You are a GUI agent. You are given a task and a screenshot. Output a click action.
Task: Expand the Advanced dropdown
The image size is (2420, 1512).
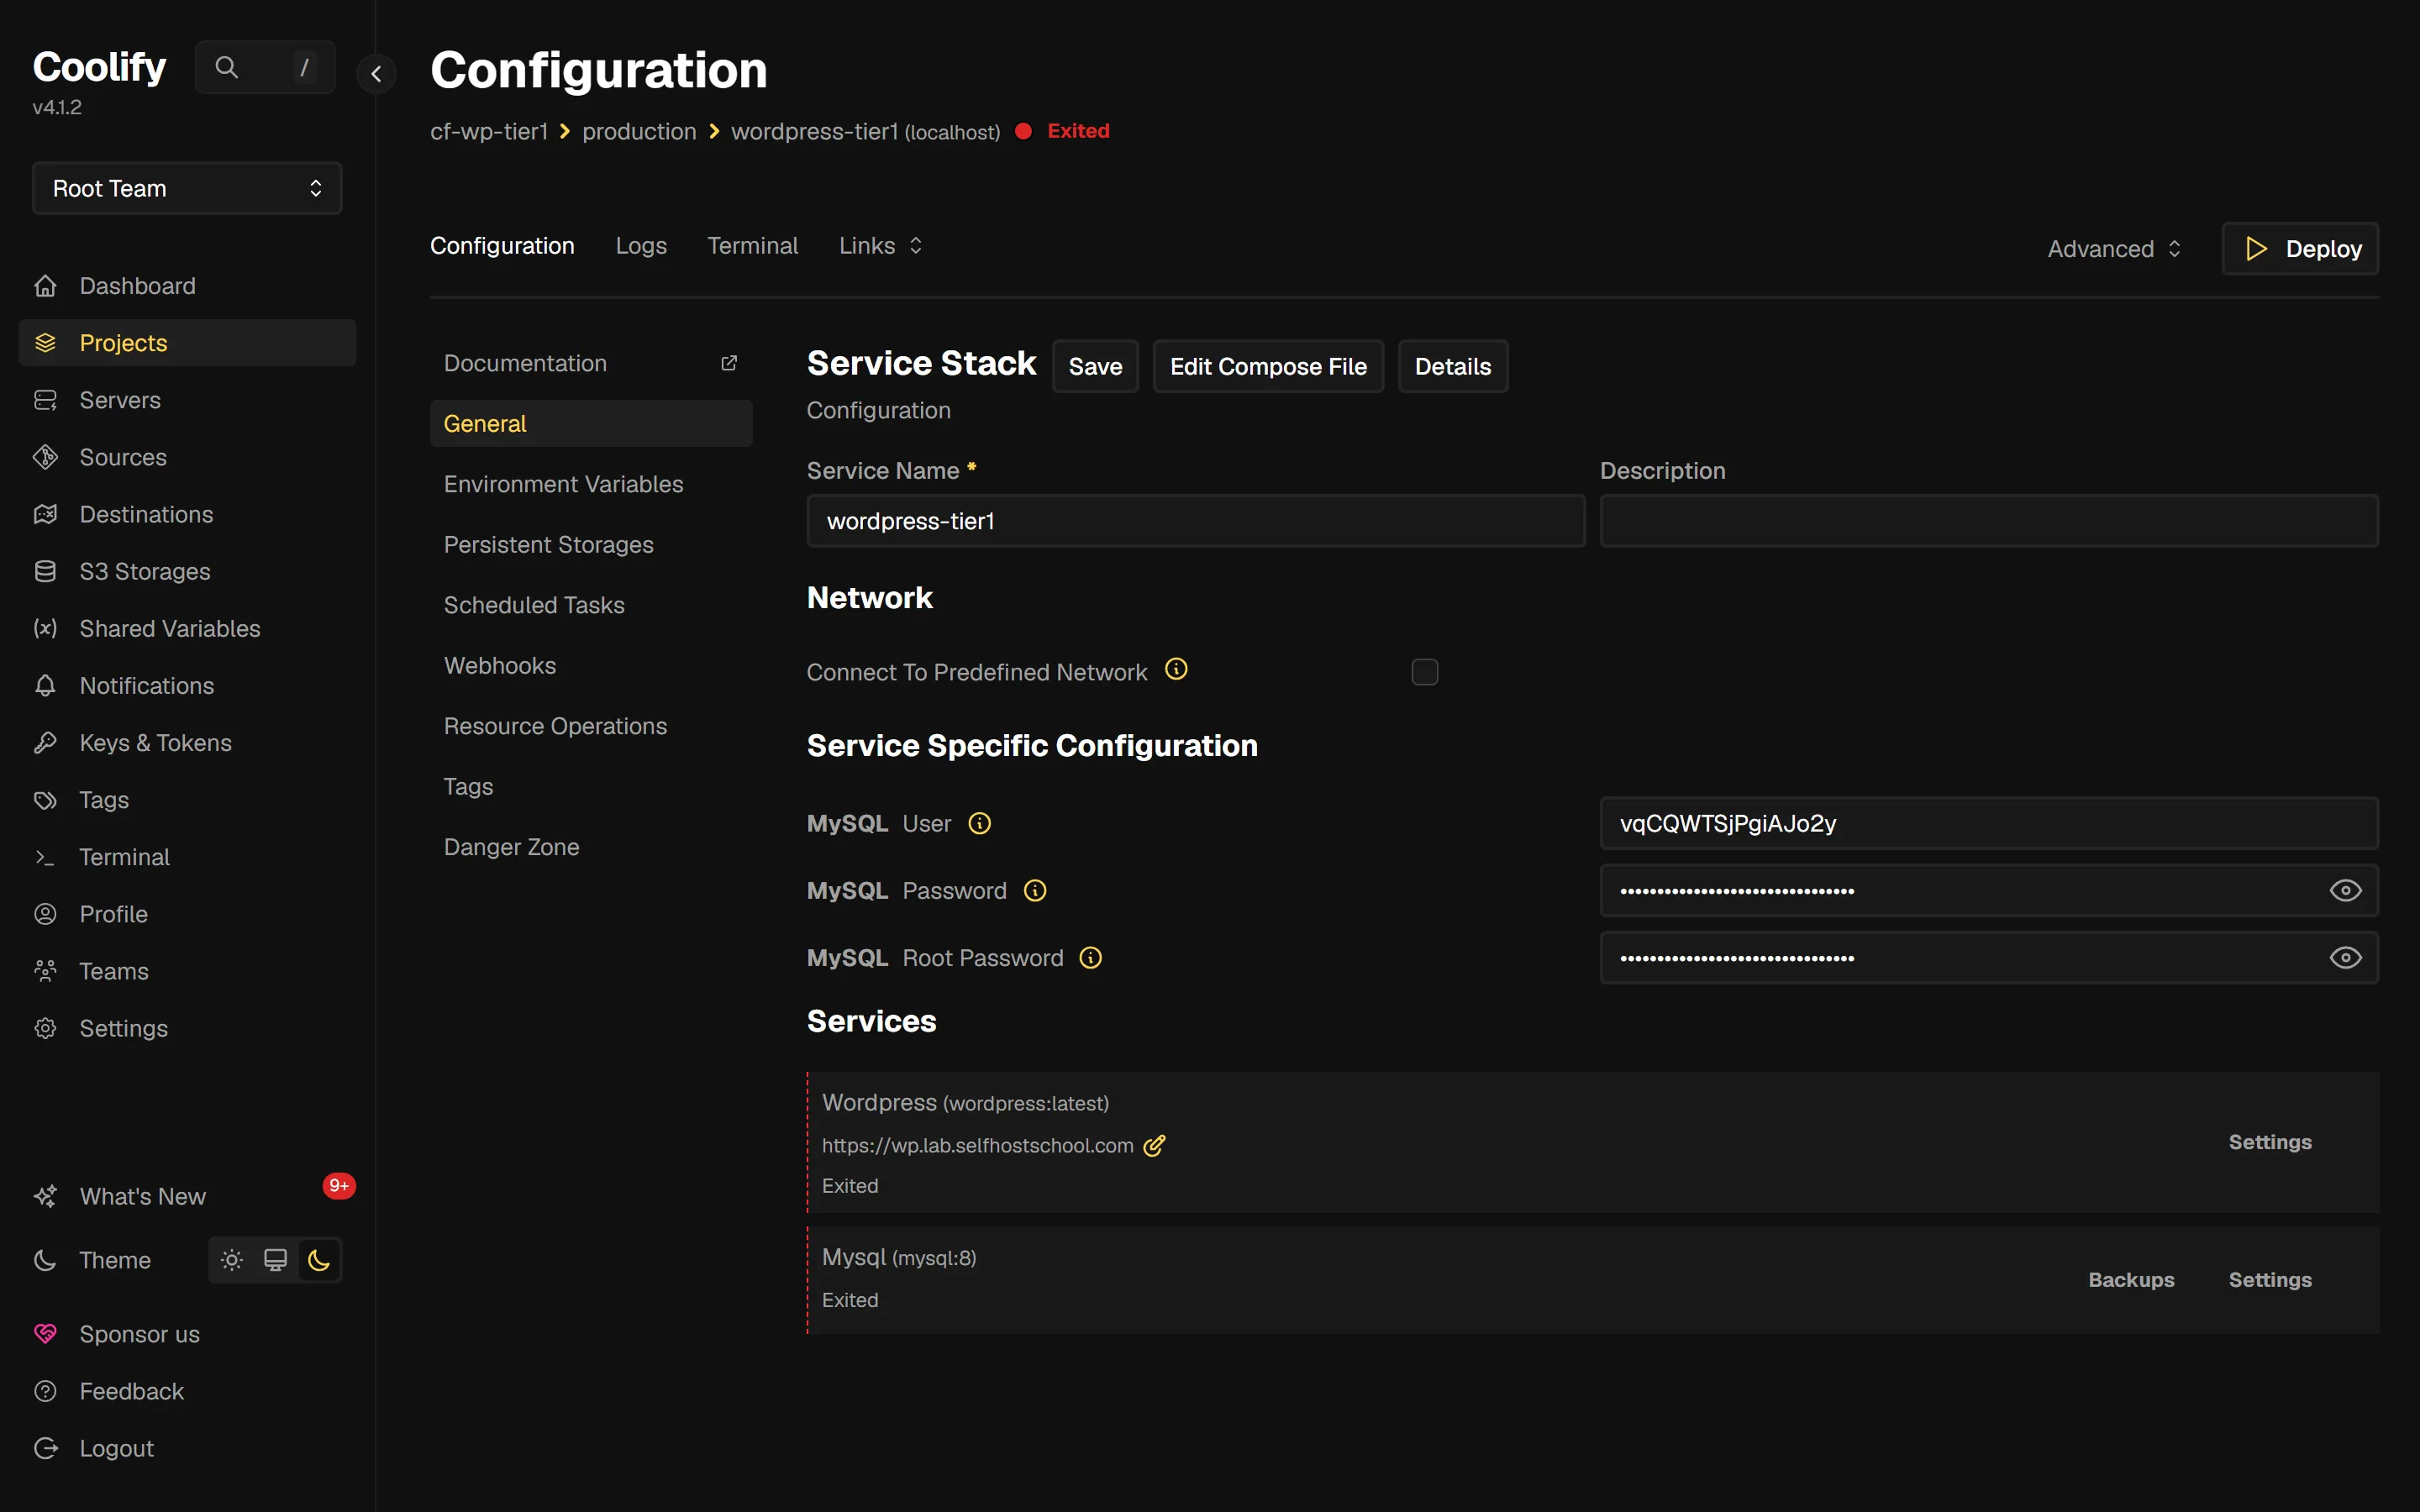point(2114,249)
